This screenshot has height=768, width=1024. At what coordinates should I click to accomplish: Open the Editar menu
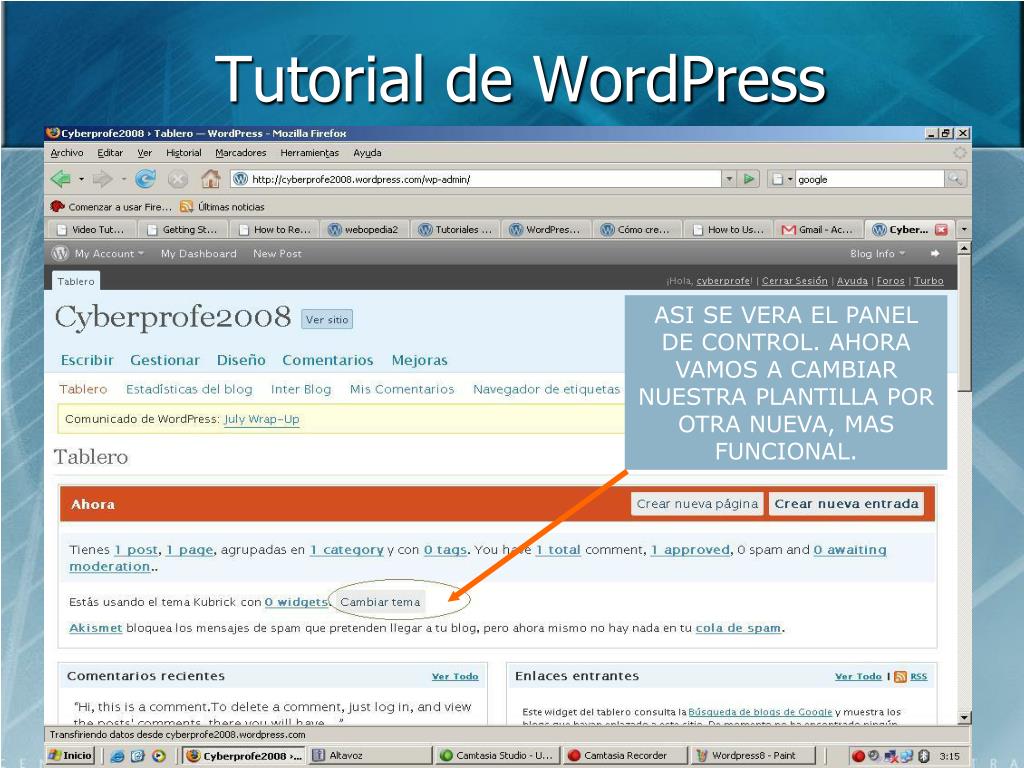(x=110, y=153)
